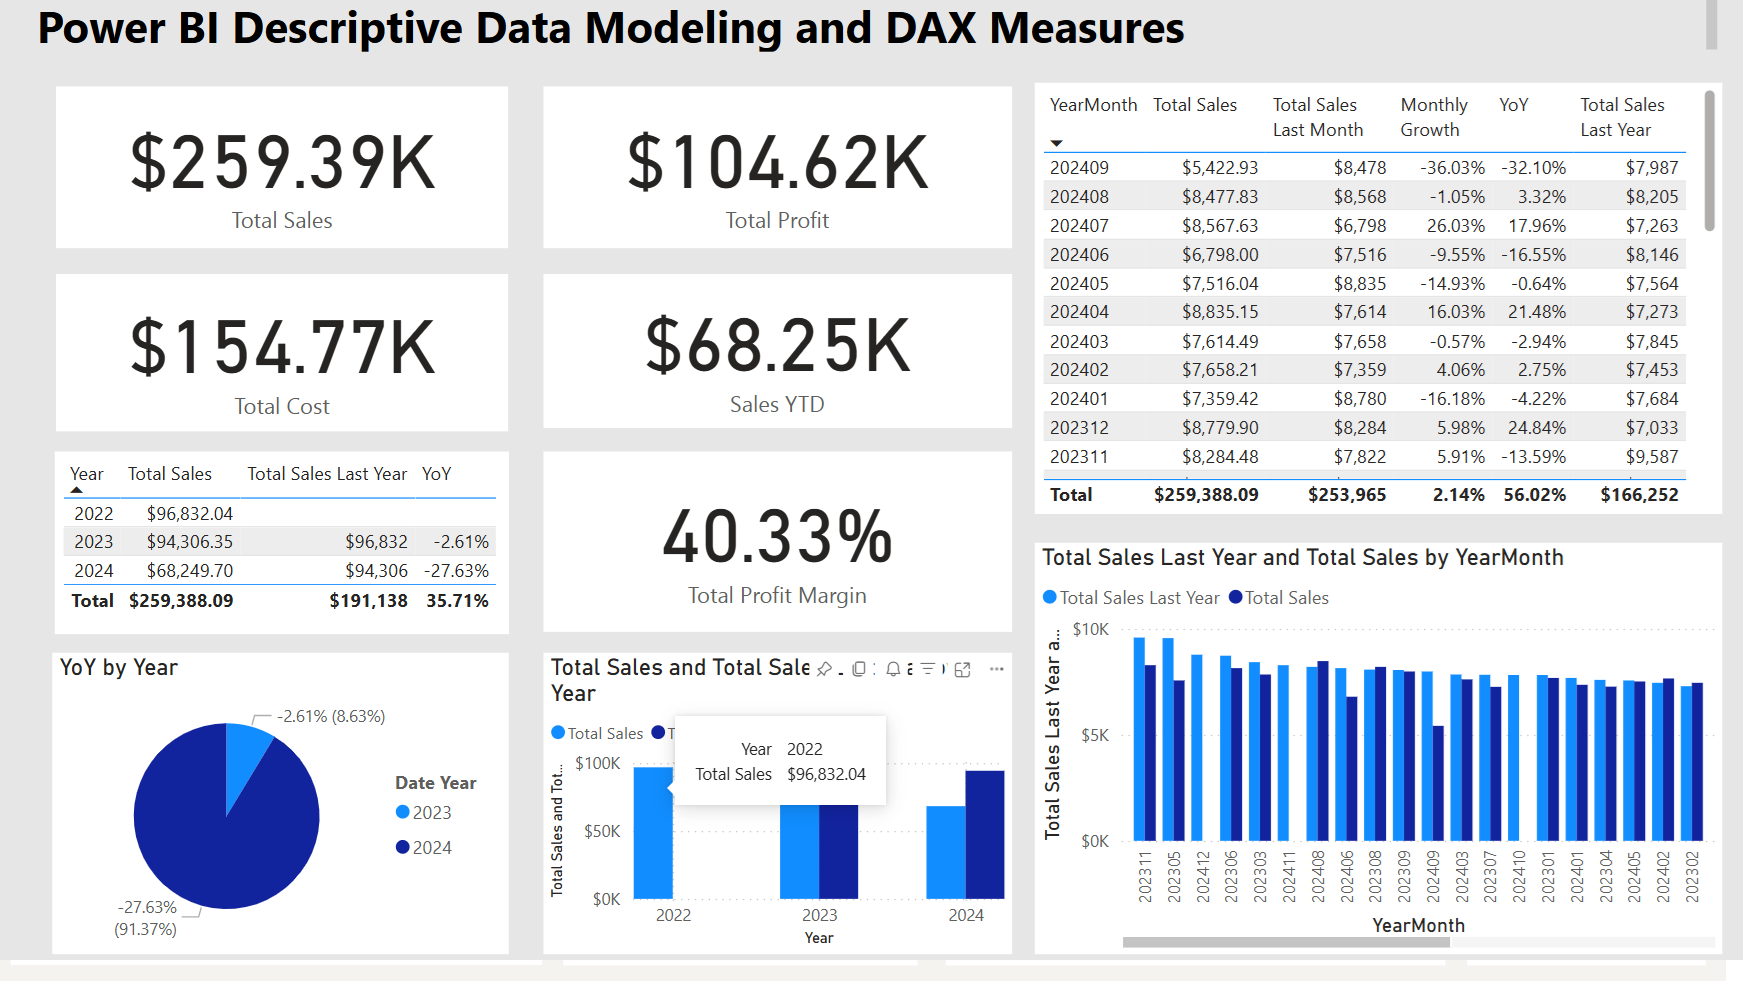The image size is (1743, 981).
Task: Toggle sort arrow under Year header
Action: click(77, 490)
